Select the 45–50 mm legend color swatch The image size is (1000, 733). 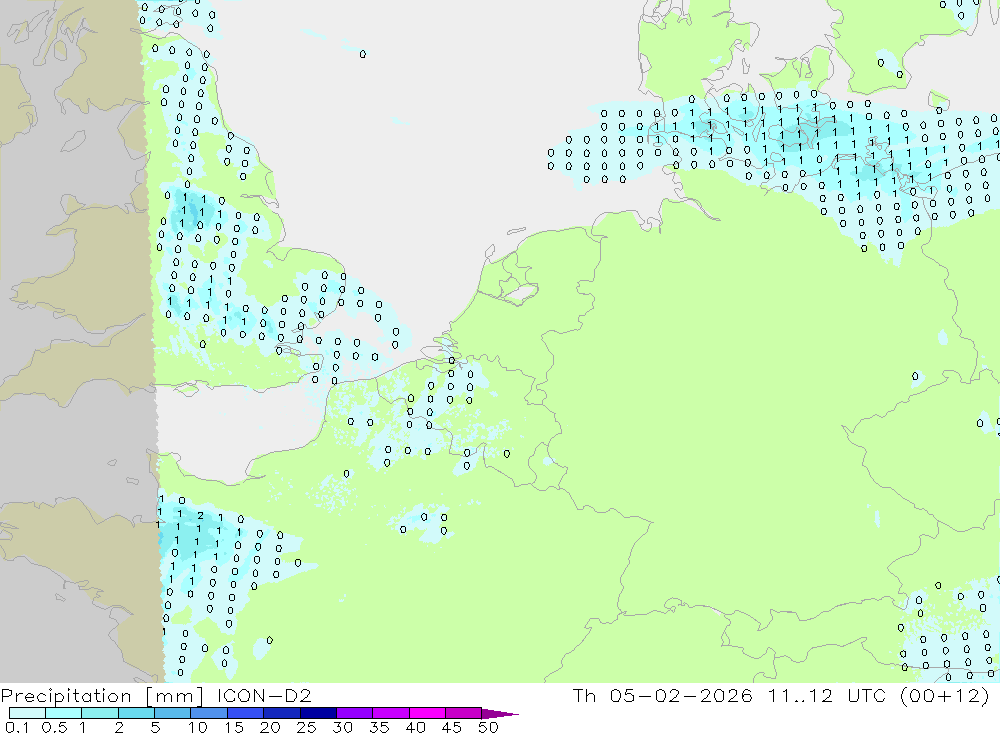[463, 713]
